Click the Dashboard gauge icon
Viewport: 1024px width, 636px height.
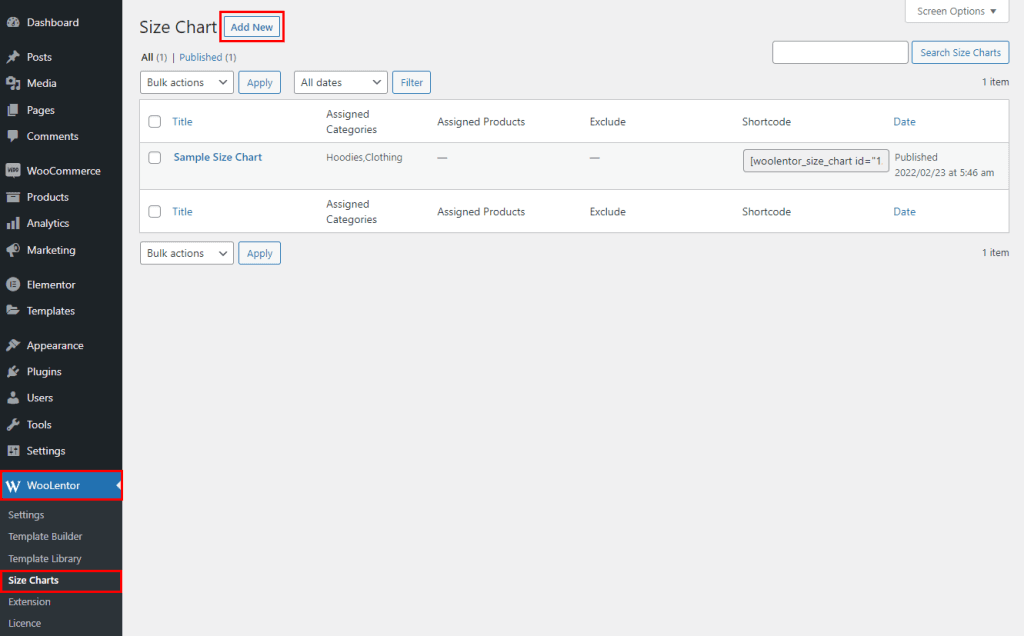pos(12,22)
